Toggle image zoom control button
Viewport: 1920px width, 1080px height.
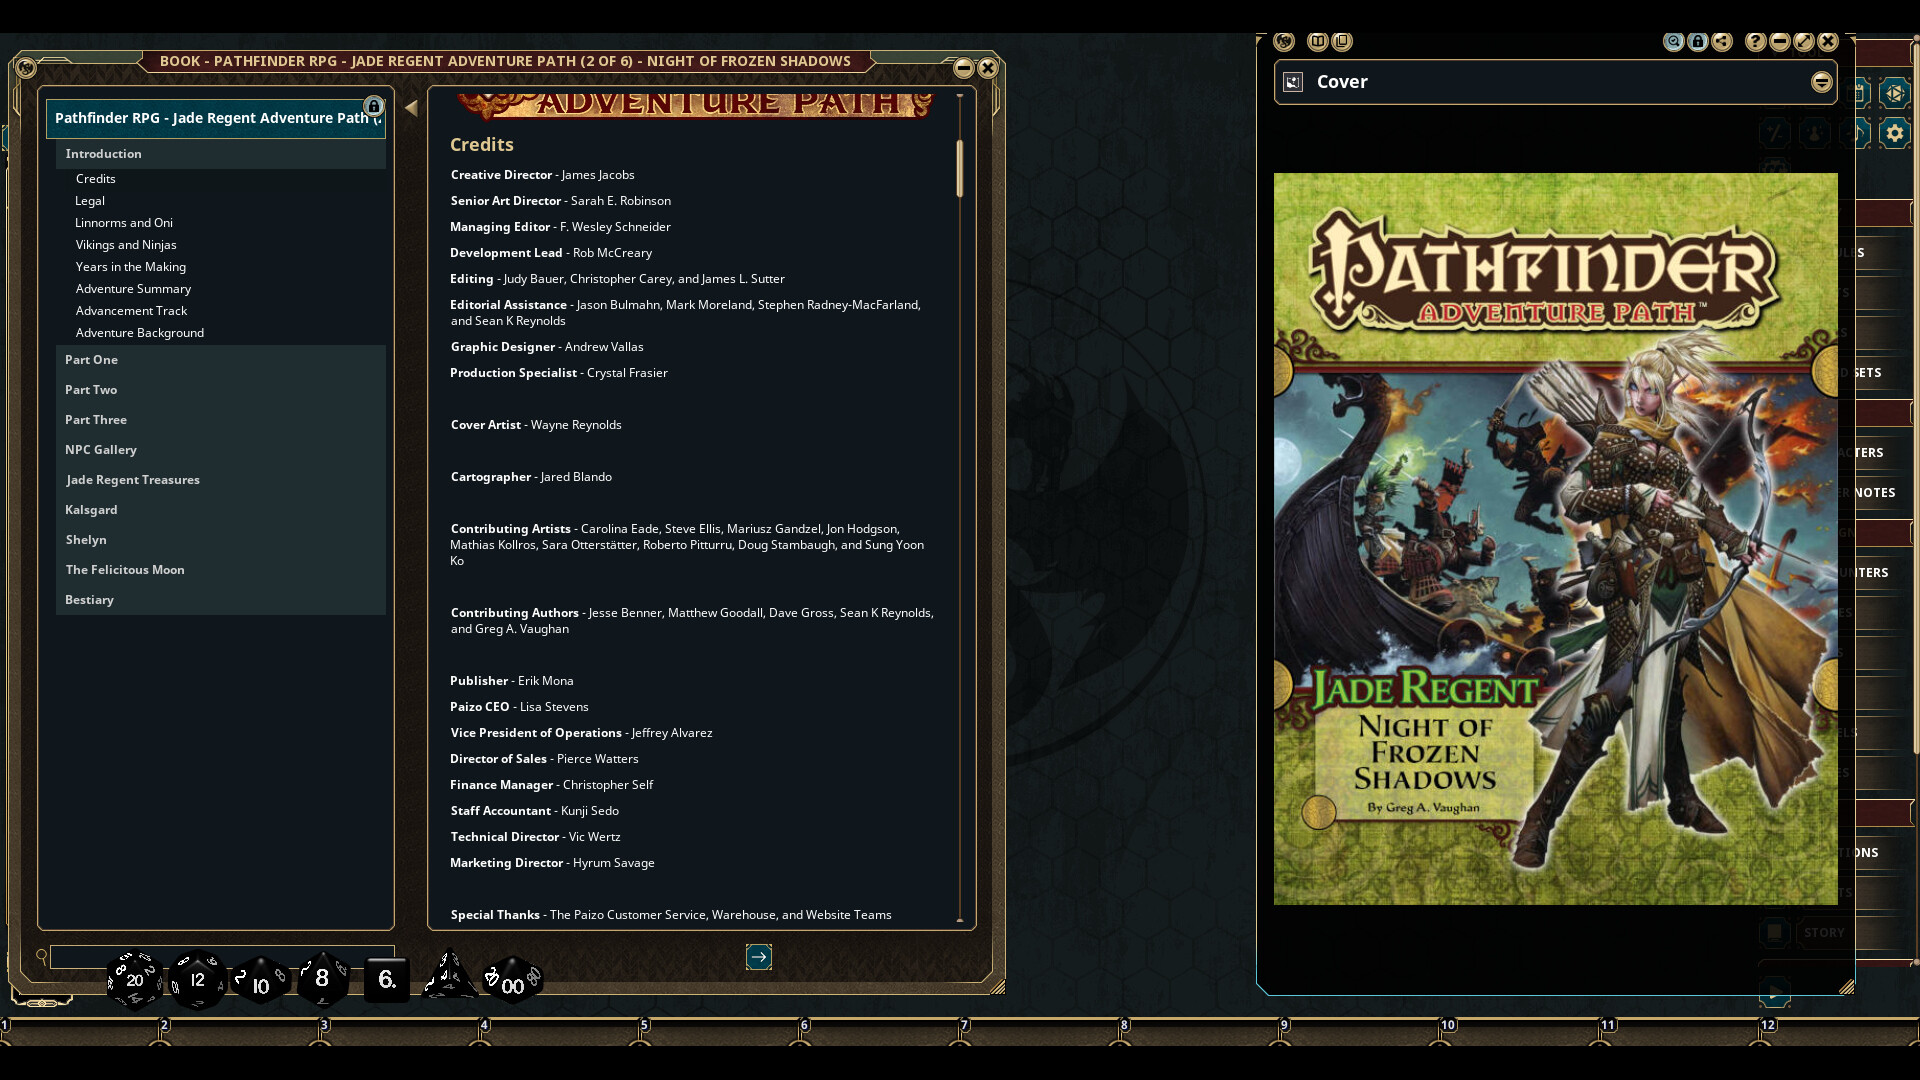click(1673, 42)
